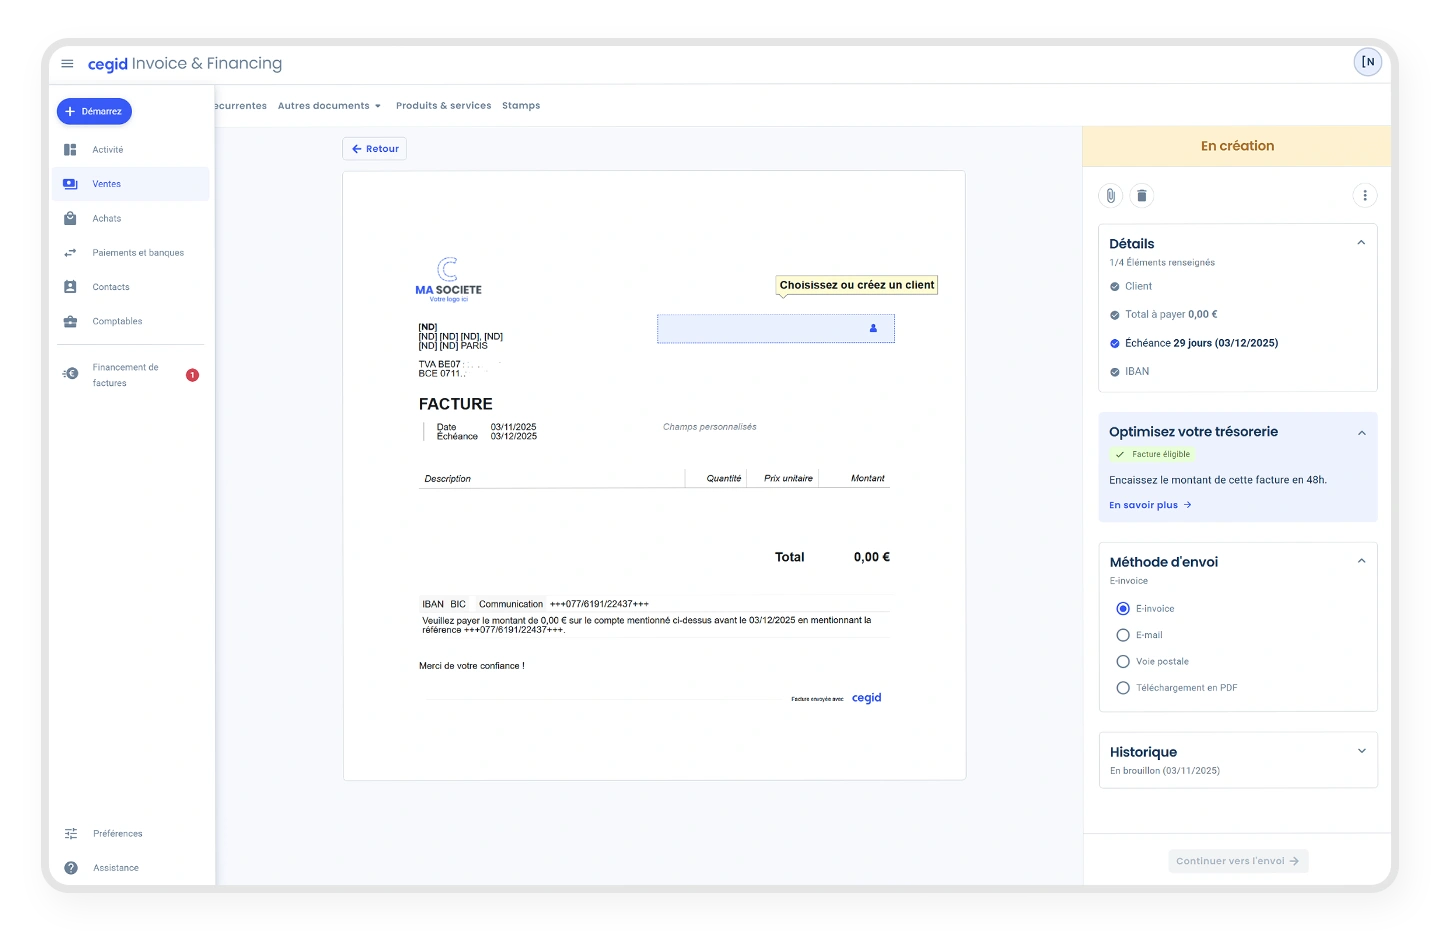Open Financement de factures section

pyautogui.click(x=125, y=375)
